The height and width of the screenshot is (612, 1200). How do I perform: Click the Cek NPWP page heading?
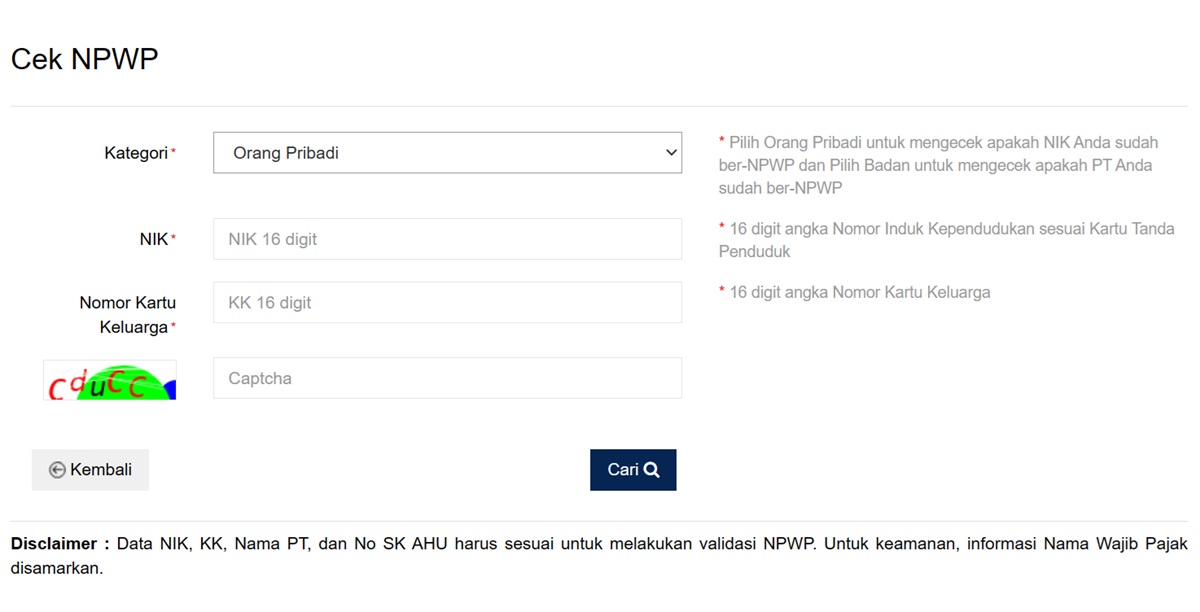pos(84,58)
